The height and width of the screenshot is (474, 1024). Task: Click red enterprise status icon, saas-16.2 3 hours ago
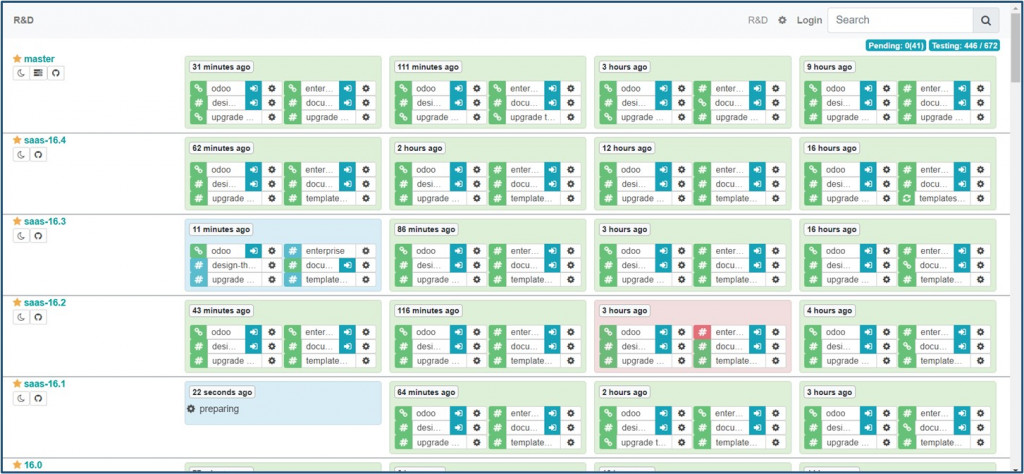click(x=702, y=332)
